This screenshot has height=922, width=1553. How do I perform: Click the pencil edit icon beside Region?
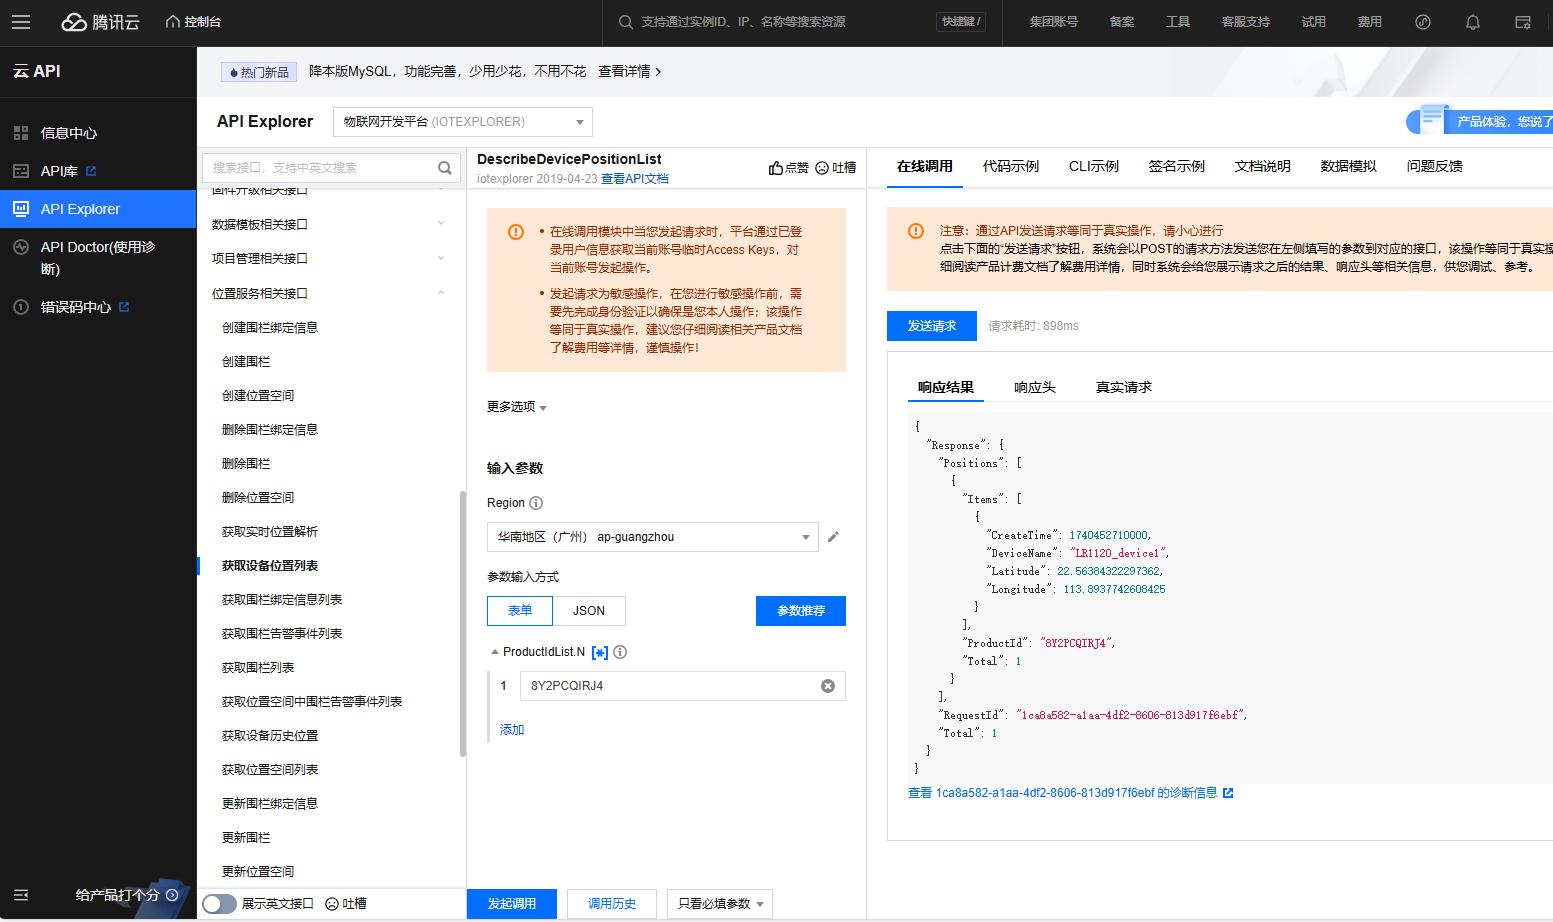coord(833,537)
